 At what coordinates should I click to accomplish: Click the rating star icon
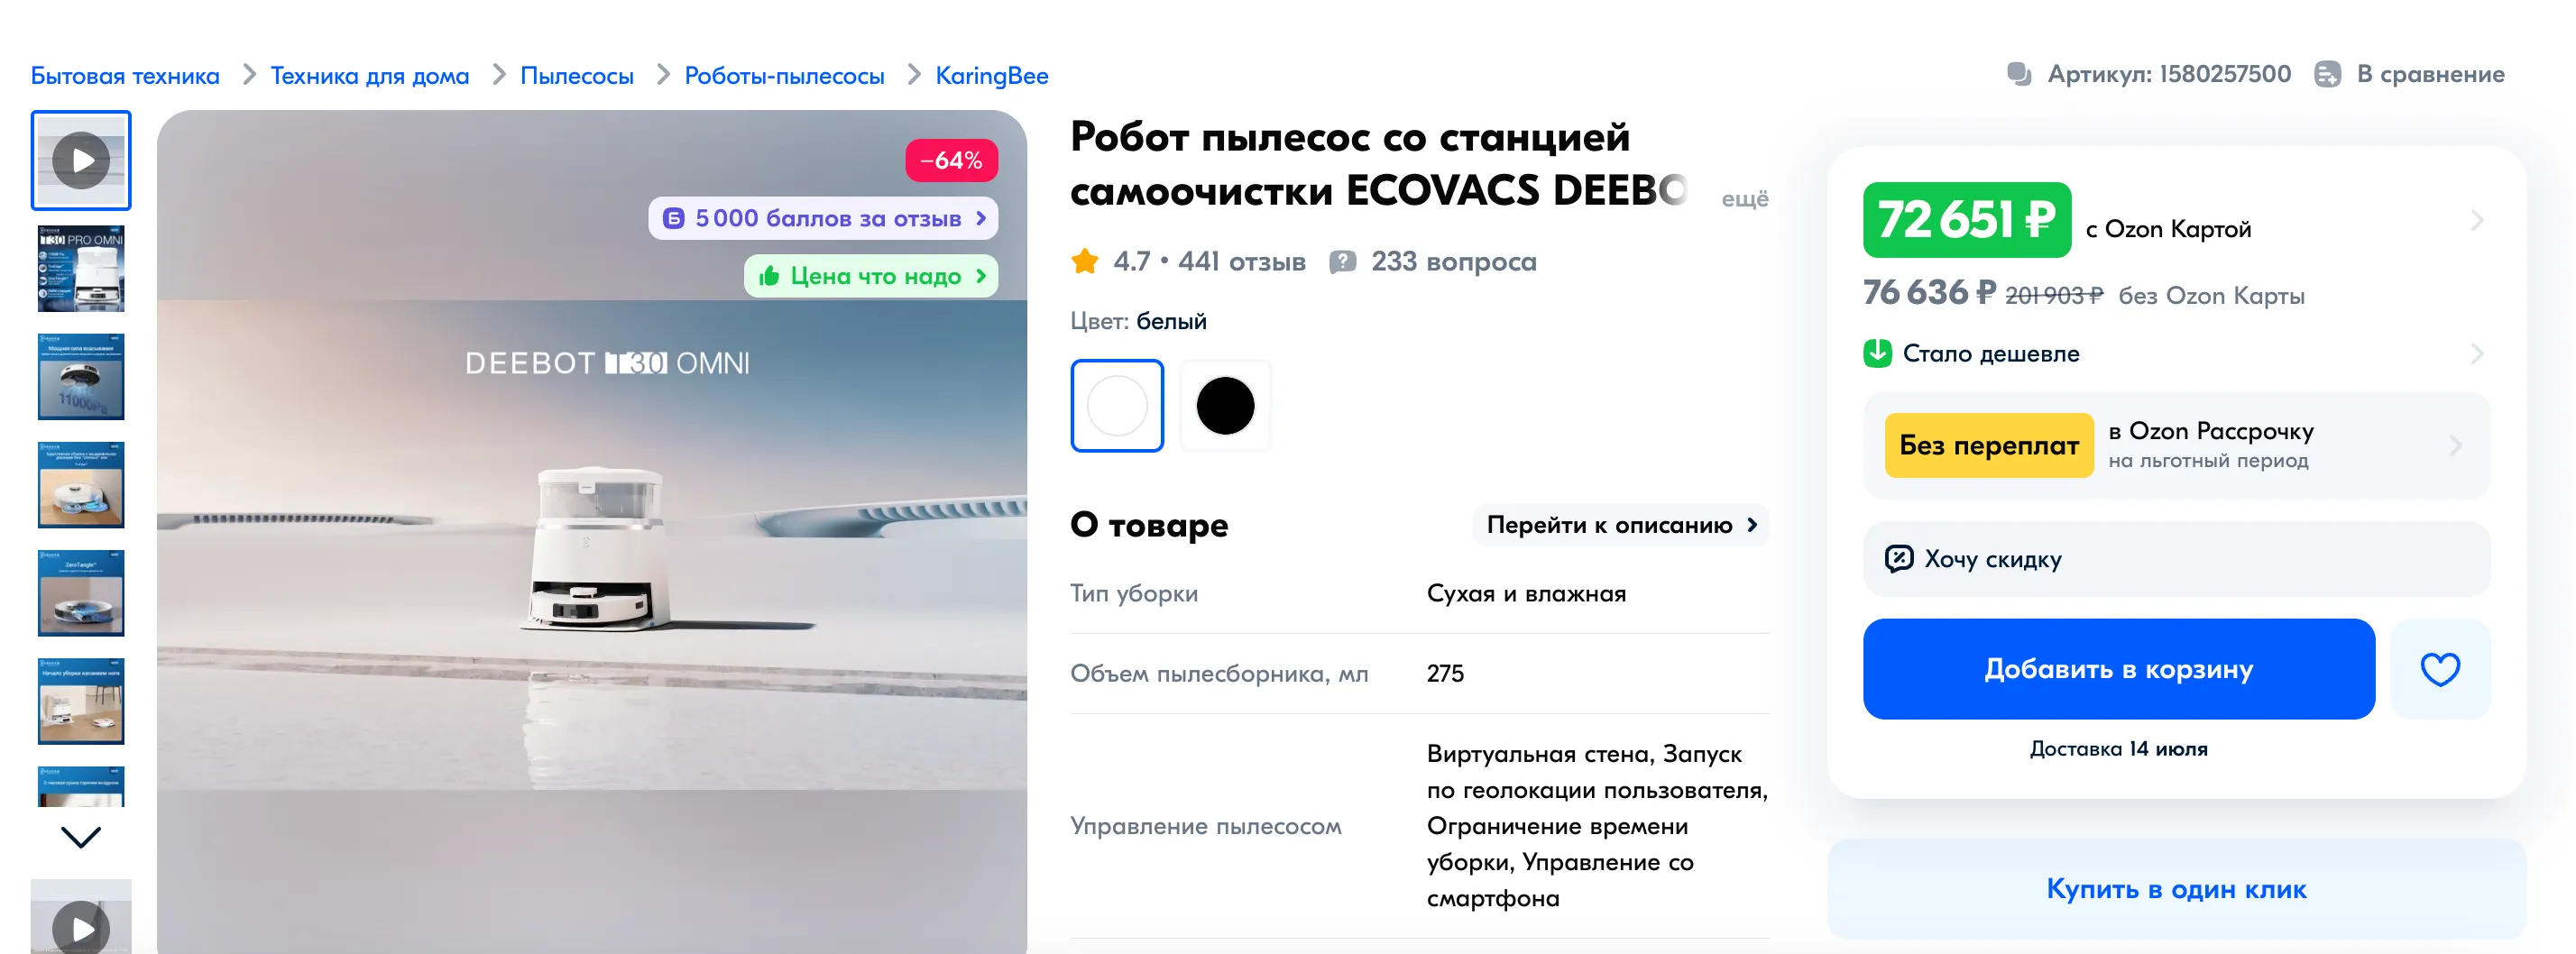pyautogui.click(x=1085, y=262)
